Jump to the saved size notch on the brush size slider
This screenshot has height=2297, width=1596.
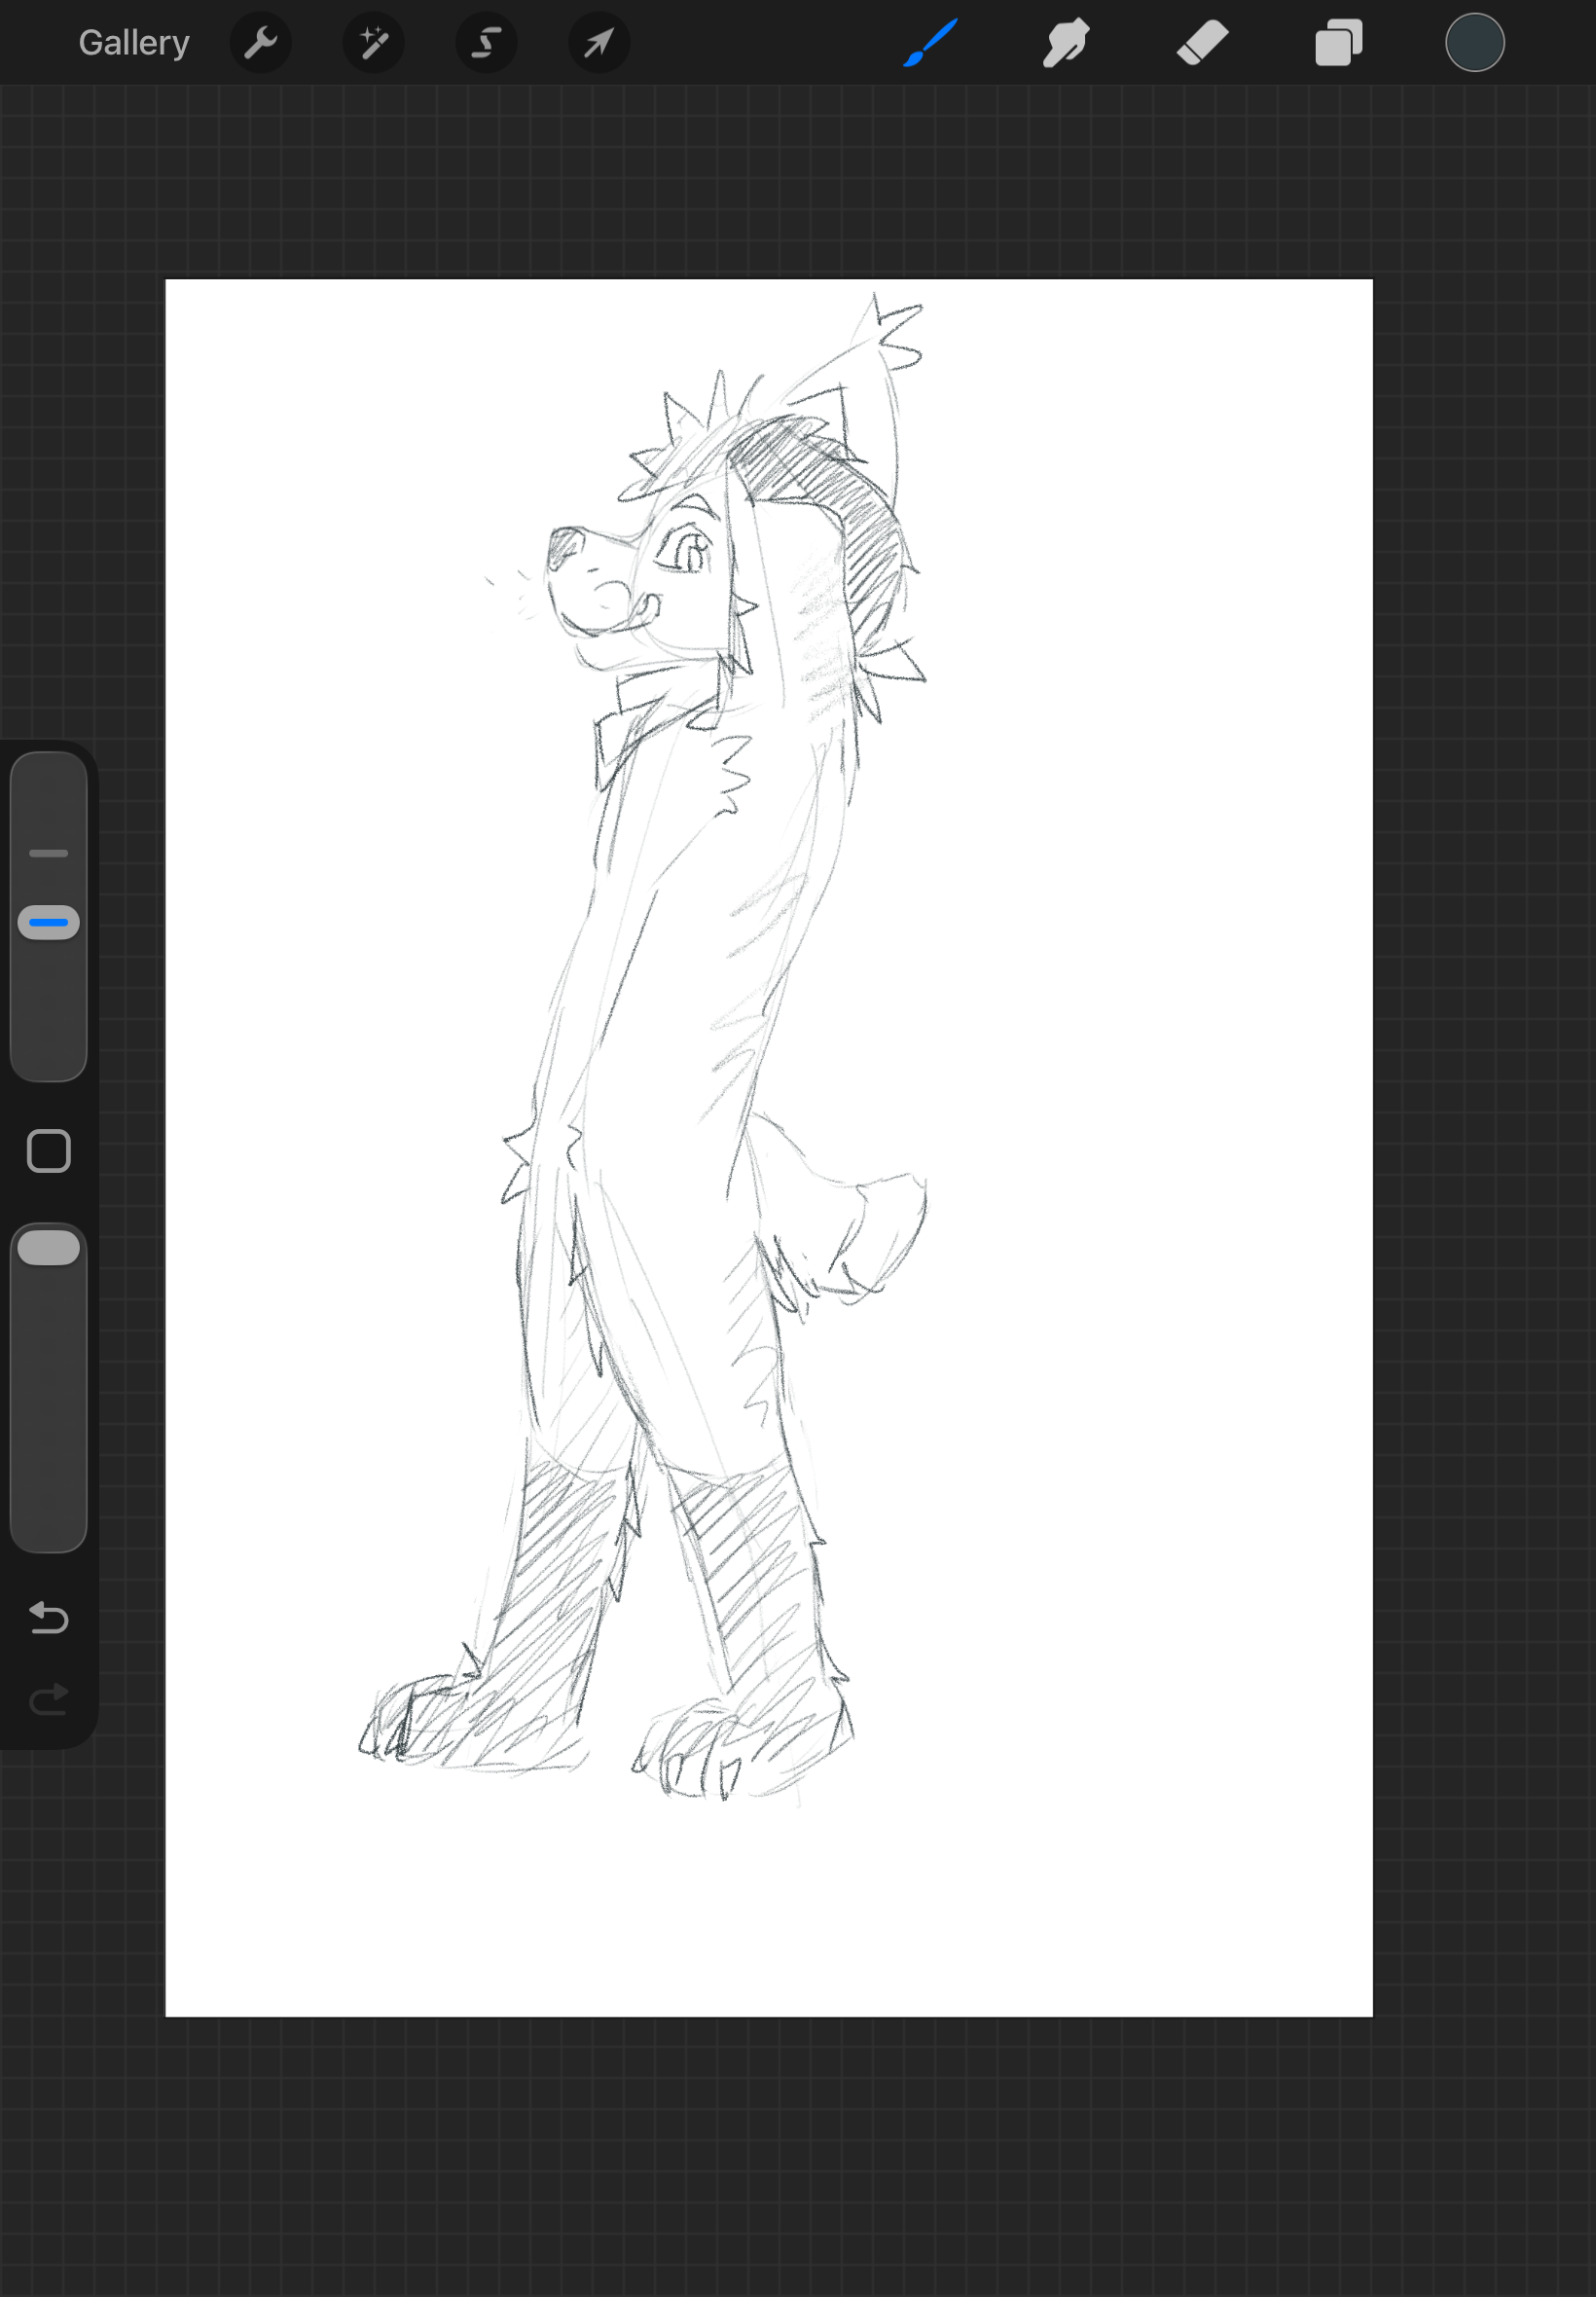48,853
